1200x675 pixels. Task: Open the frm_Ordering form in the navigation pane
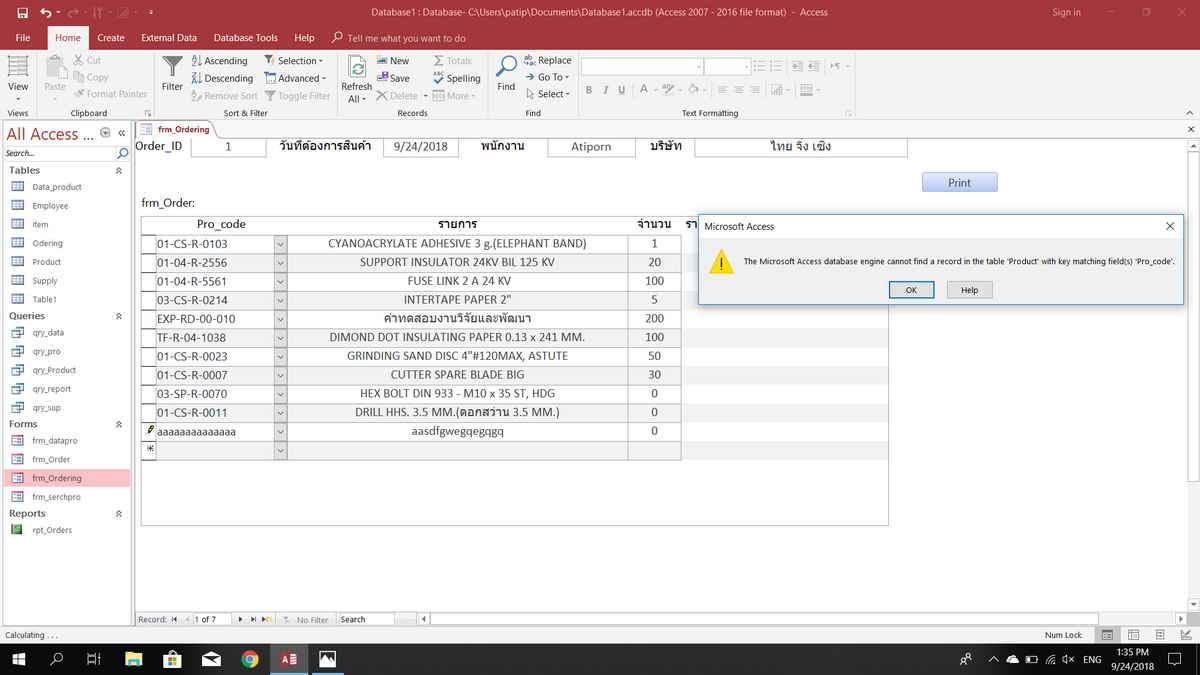pyautogui.click(x=67, y=478)
